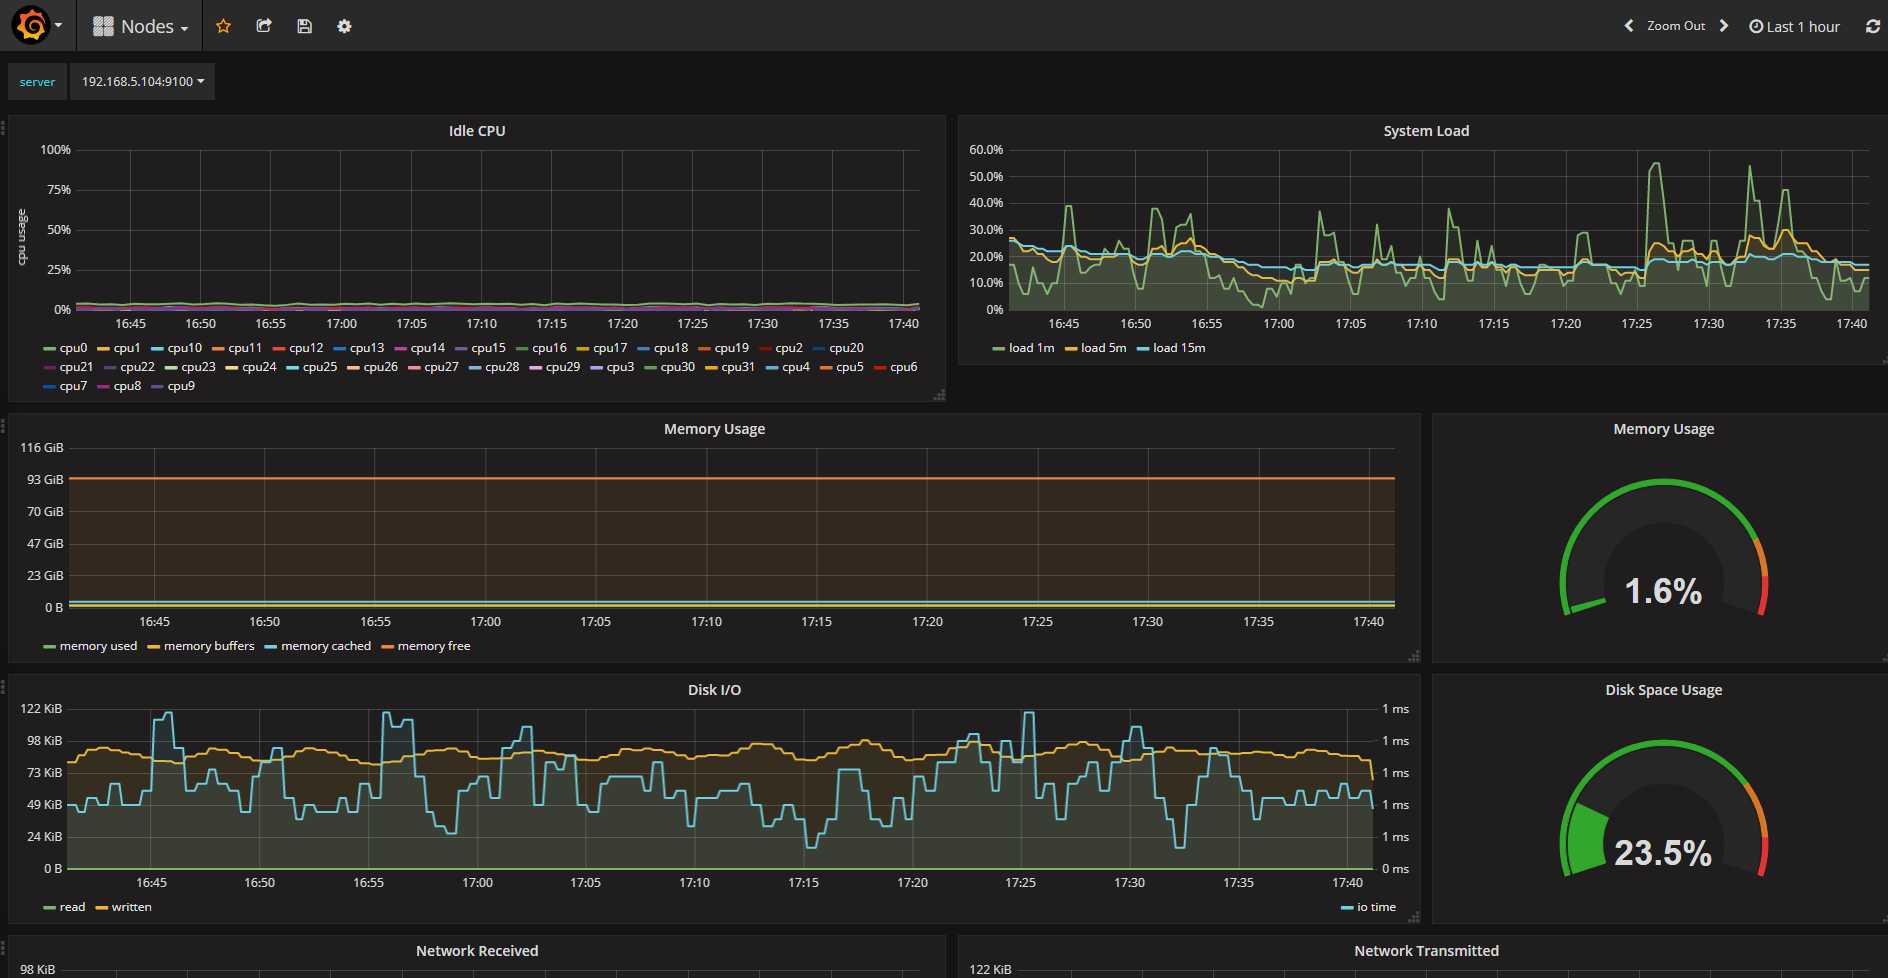Refresh the dashboard with the refresh icon
The image size is (1888, 978).
(x=1873, y=27)
